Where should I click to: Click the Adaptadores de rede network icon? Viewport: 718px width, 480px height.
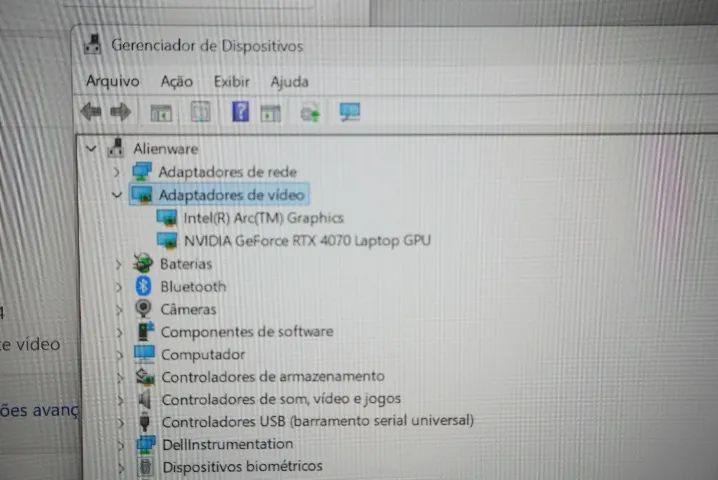[x=142, y=171]
